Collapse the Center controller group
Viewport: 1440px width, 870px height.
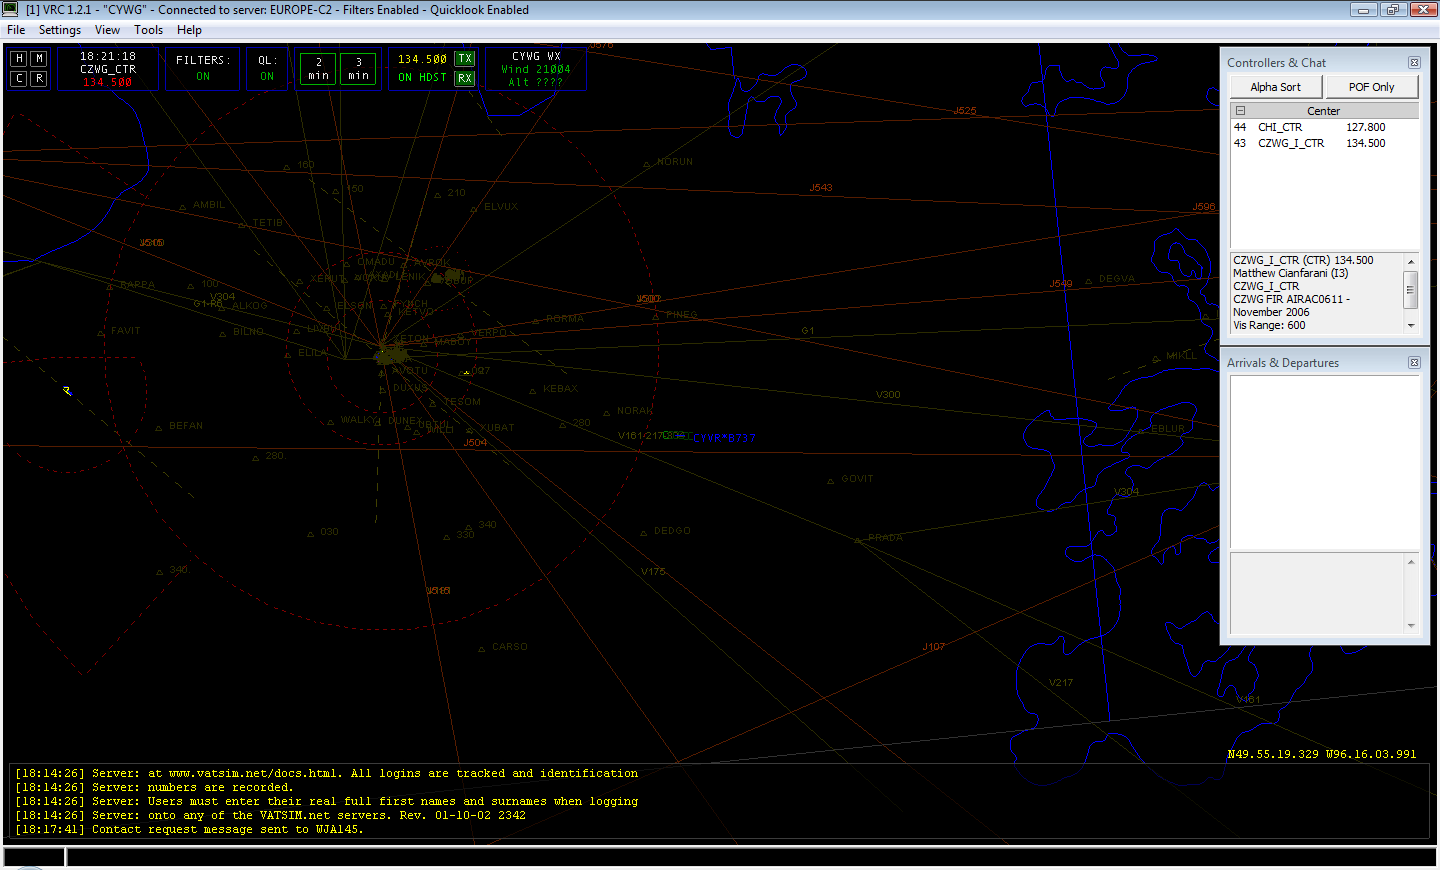pos(1240,111)
